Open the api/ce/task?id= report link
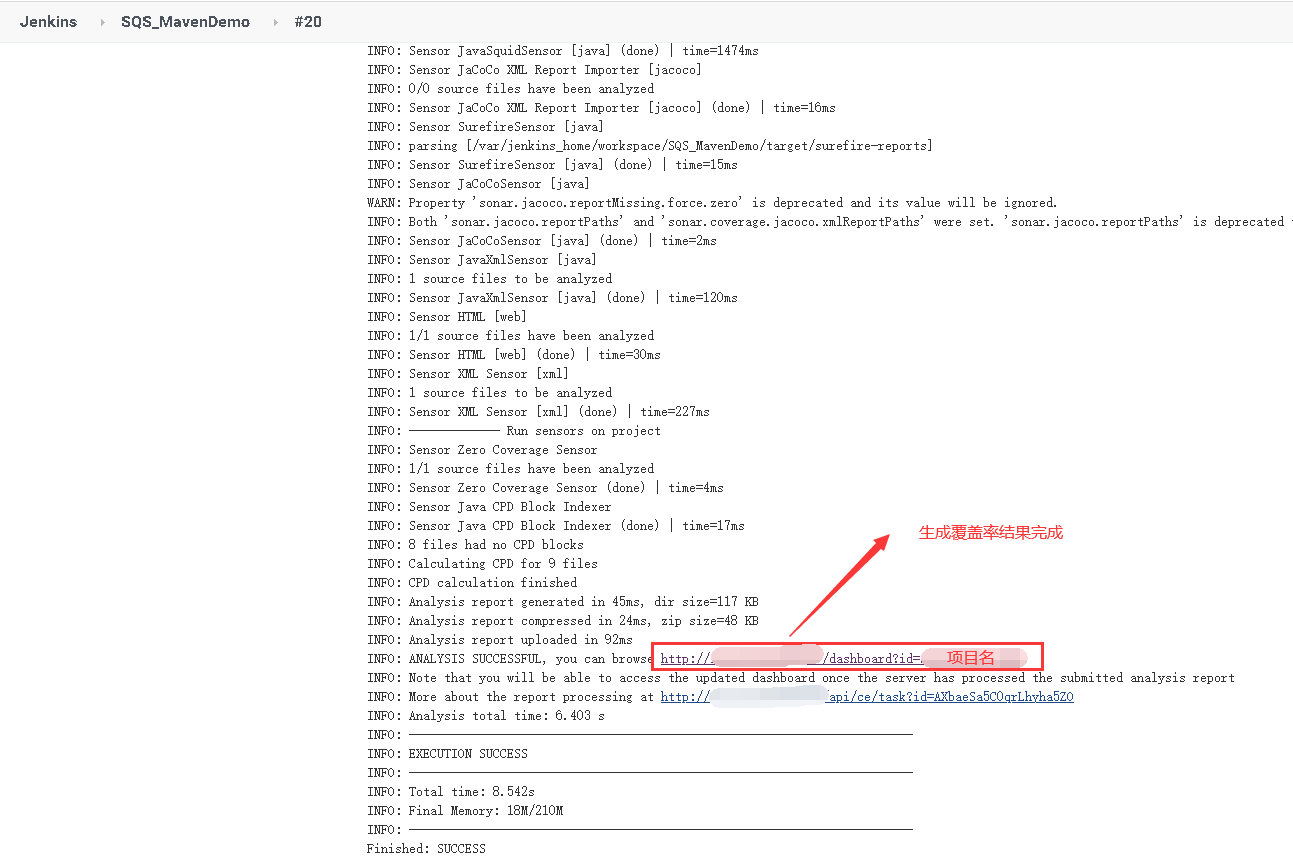The image size is (1293, 857). point(867,697)
